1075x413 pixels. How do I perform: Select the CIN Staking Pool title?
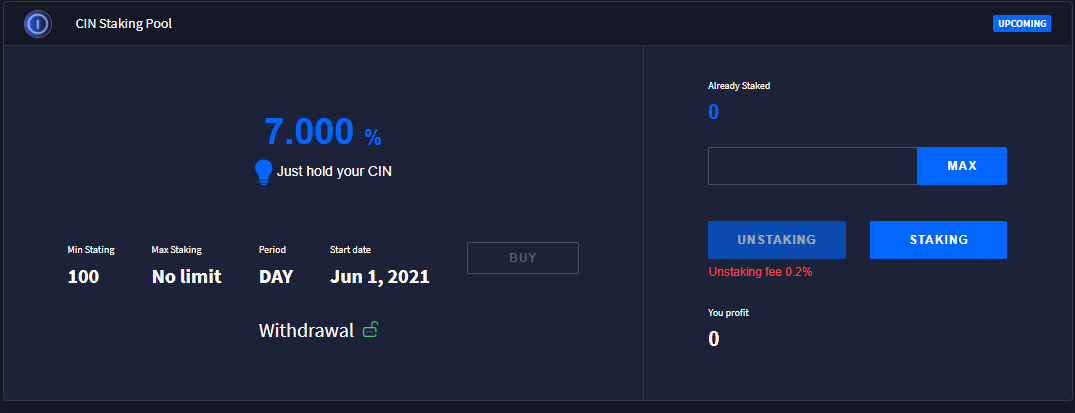[124, 23]
